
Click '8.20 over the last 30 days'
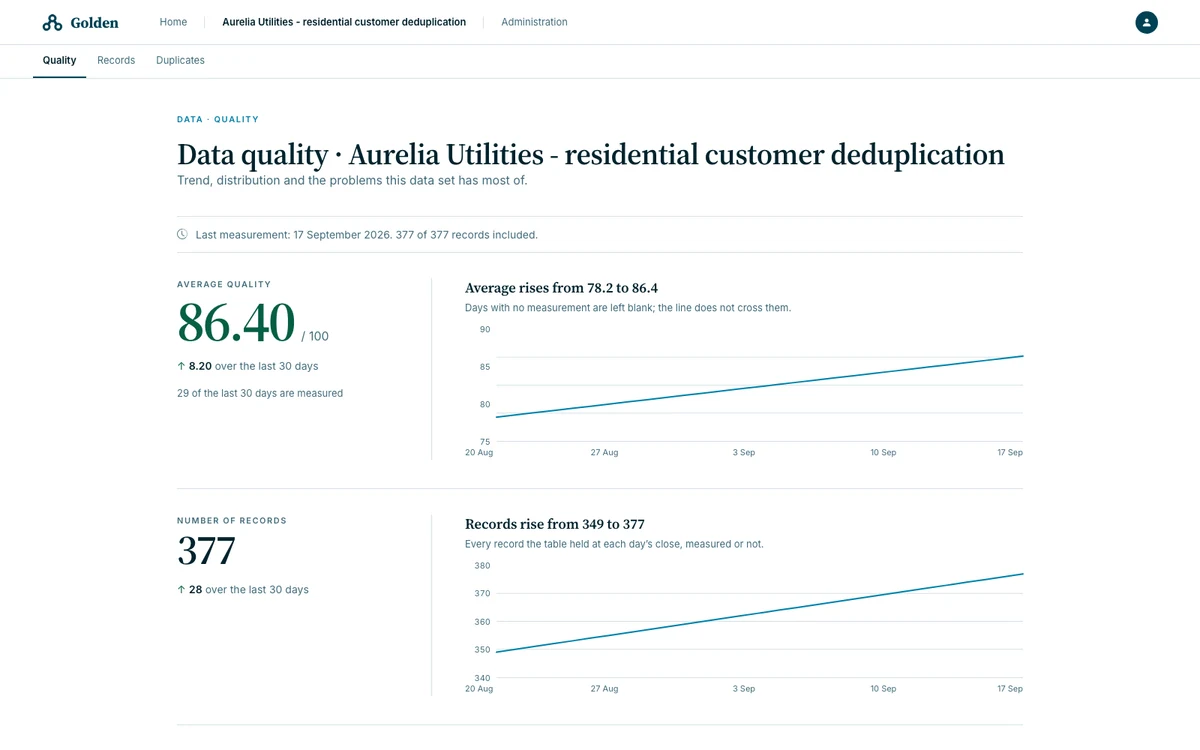click(x=253, y=366)
